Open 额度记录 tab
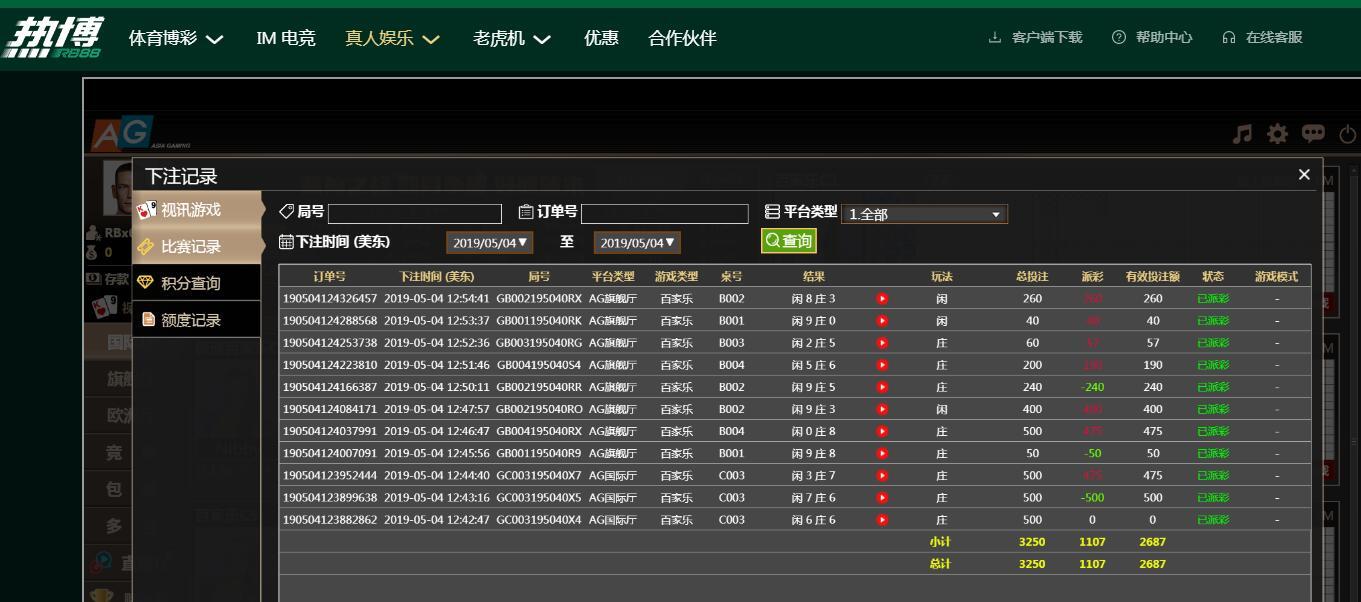The width and height of the screenshot is (1361, 602). (x=191, y=321)
